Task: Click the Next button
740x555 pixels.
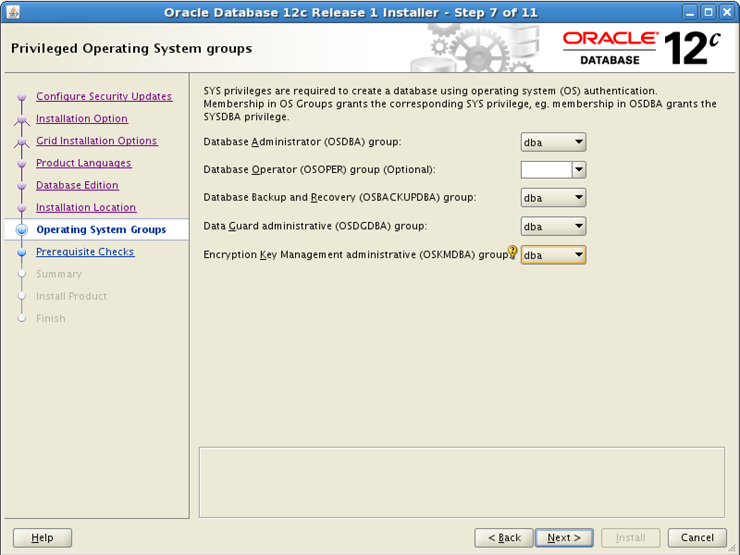Action: pyautogui.click(x=564, y=538)
